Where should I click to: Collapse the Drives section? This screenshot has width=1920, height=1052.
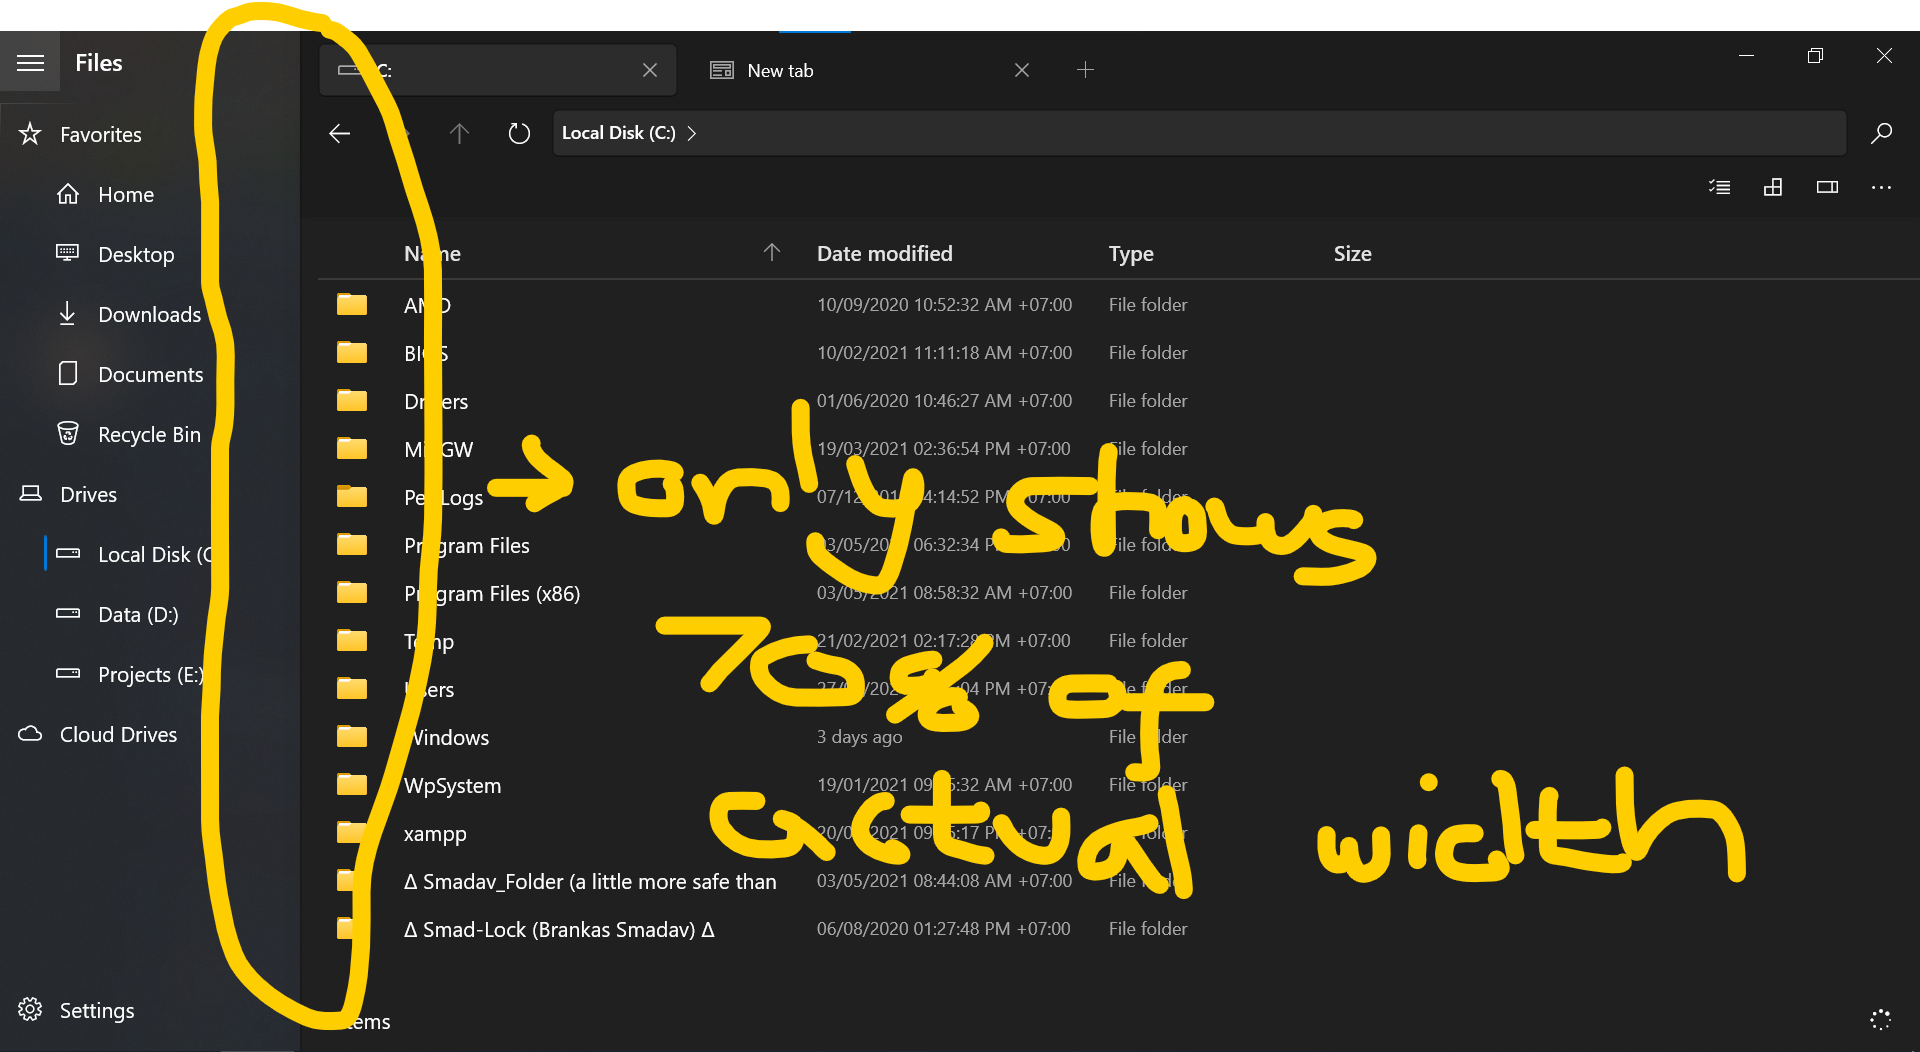tap(89, 494)
